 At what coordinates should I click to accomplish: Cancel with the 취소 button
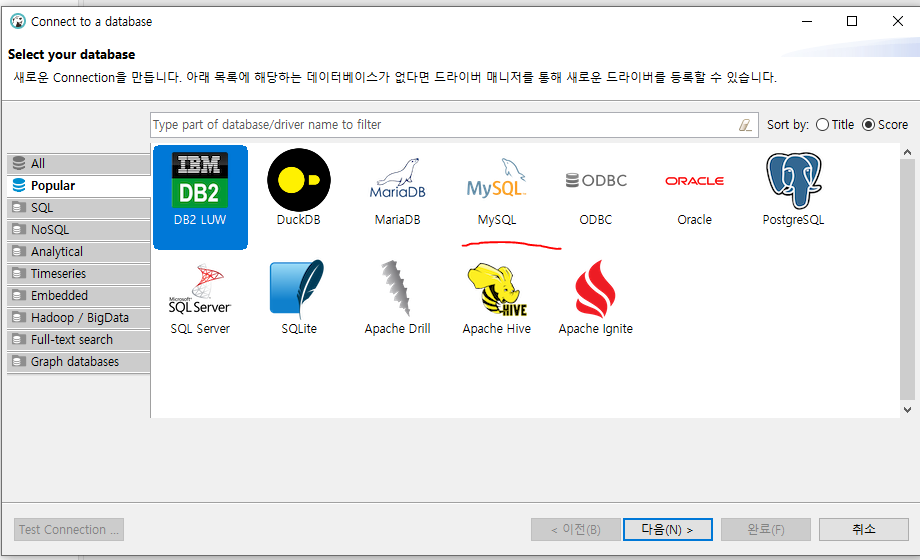pyautogui.click(x=864, y=529)
